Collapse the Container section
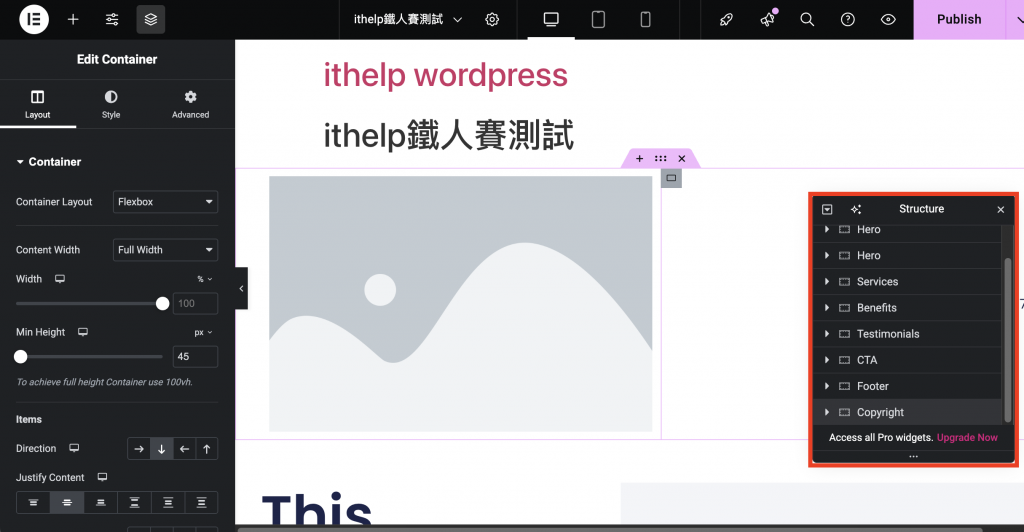1024x532 pixels. pos(48,162)
